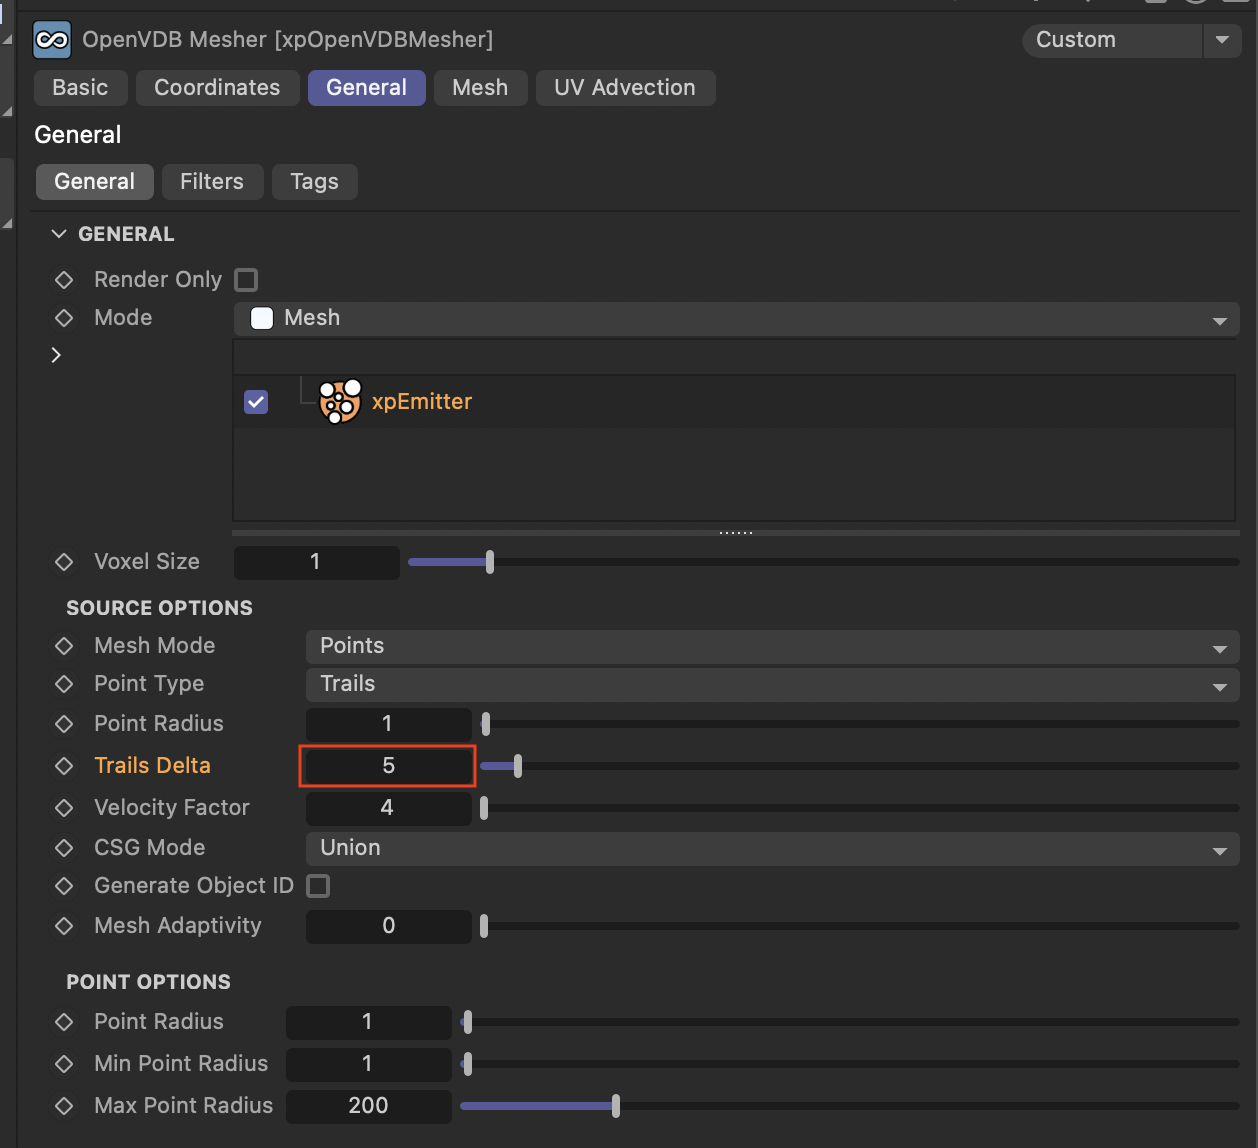Click the object list resize grip dots
The height and width of the screenshot is (1148, 1258).
[x=736, y=533]
